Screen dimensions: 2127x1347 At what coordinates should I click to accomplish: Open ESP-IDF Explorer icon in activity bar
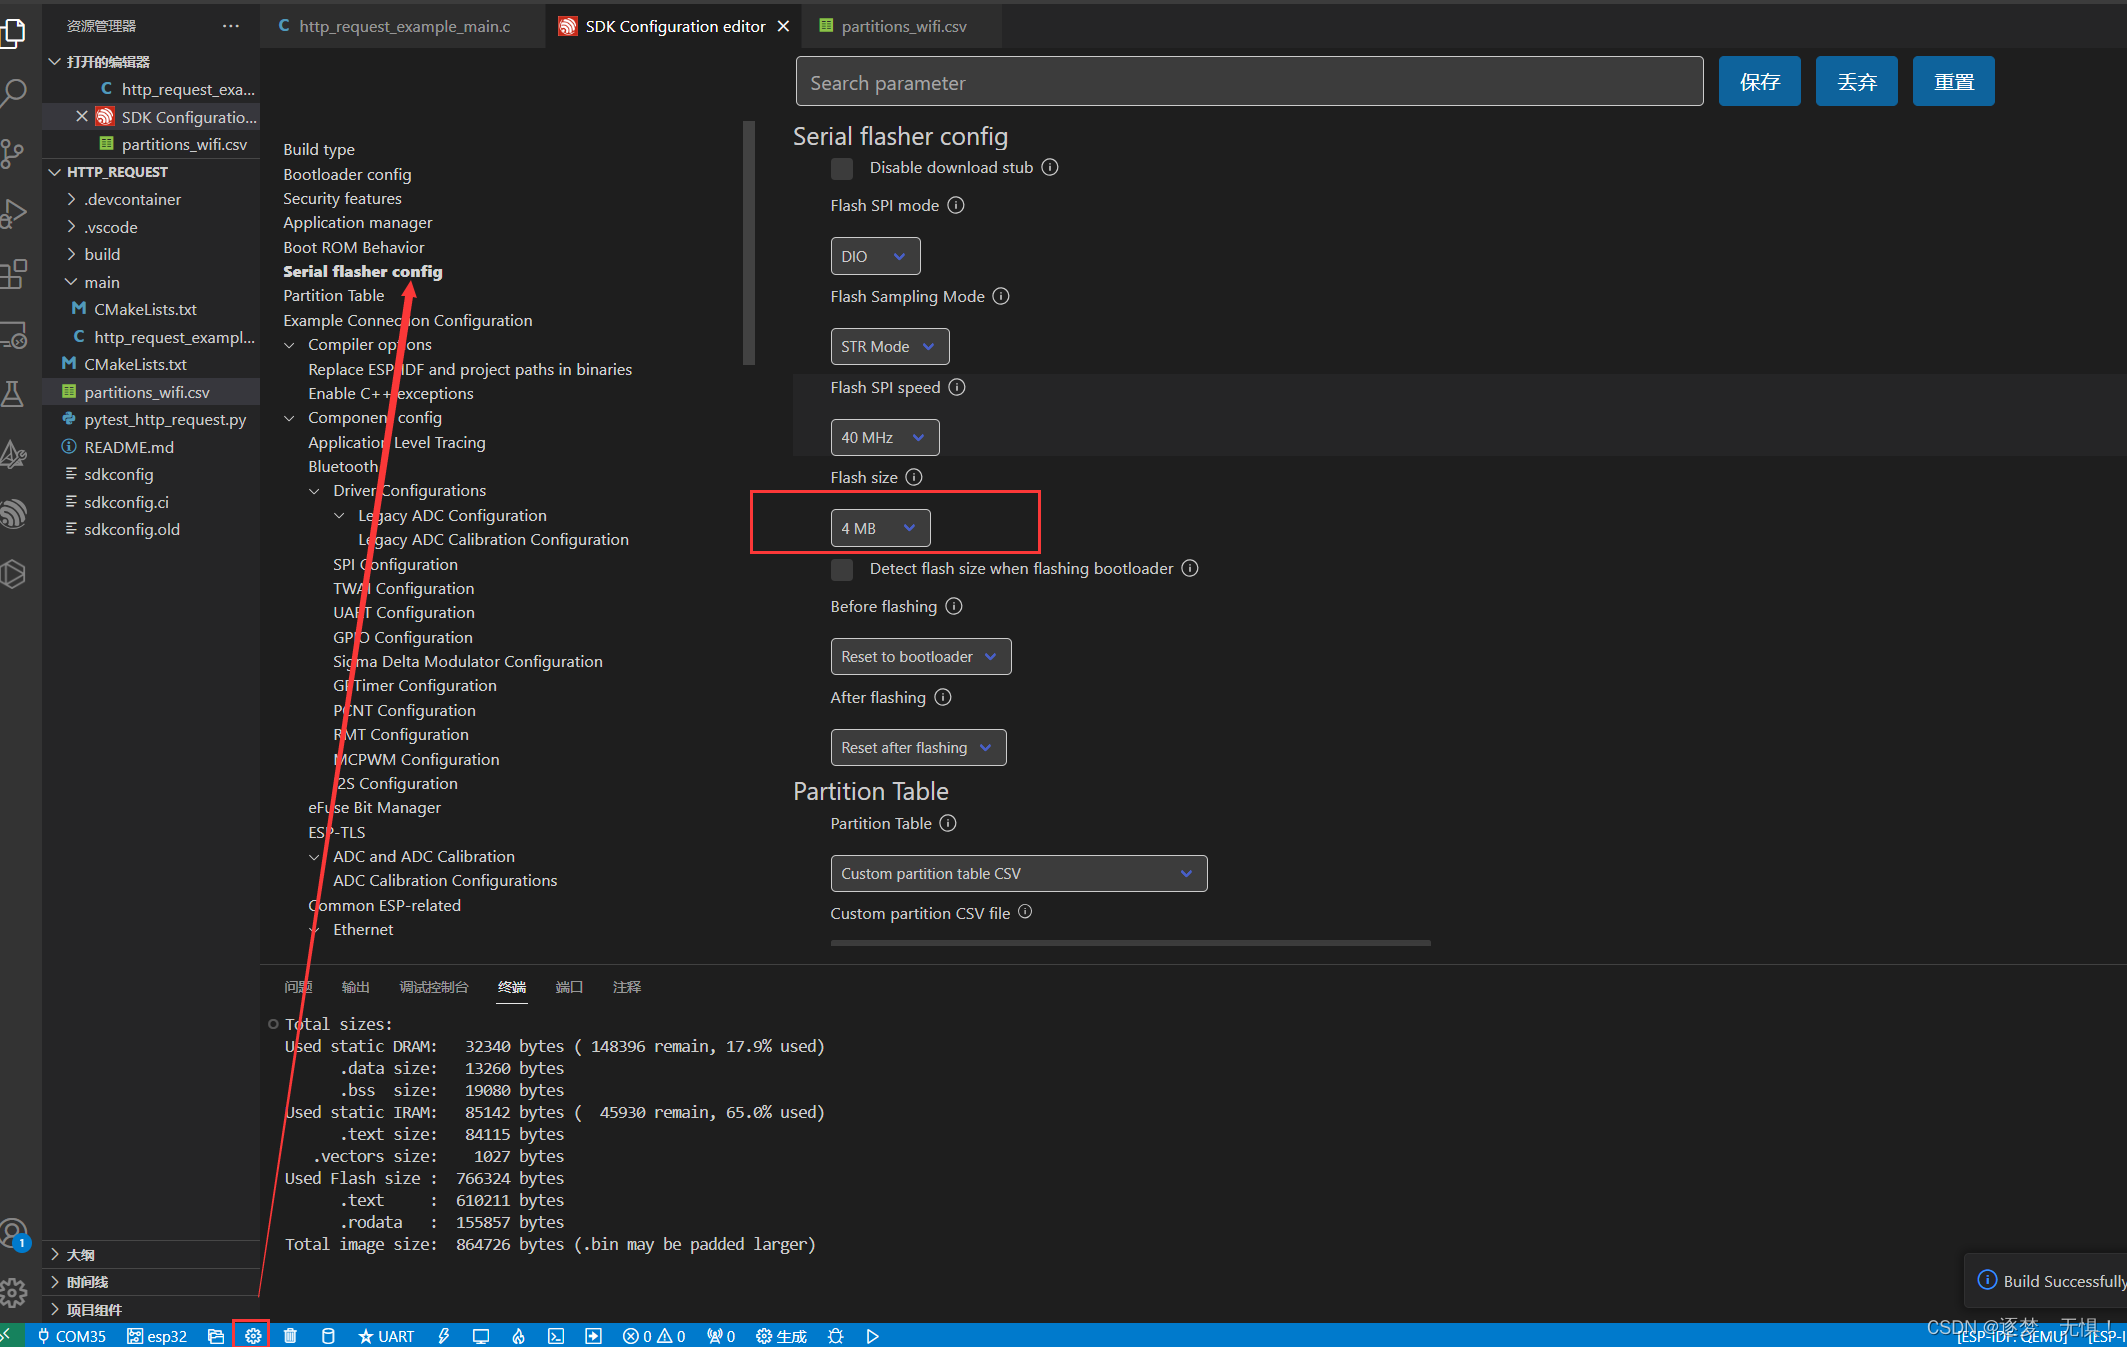click(14, 514)
